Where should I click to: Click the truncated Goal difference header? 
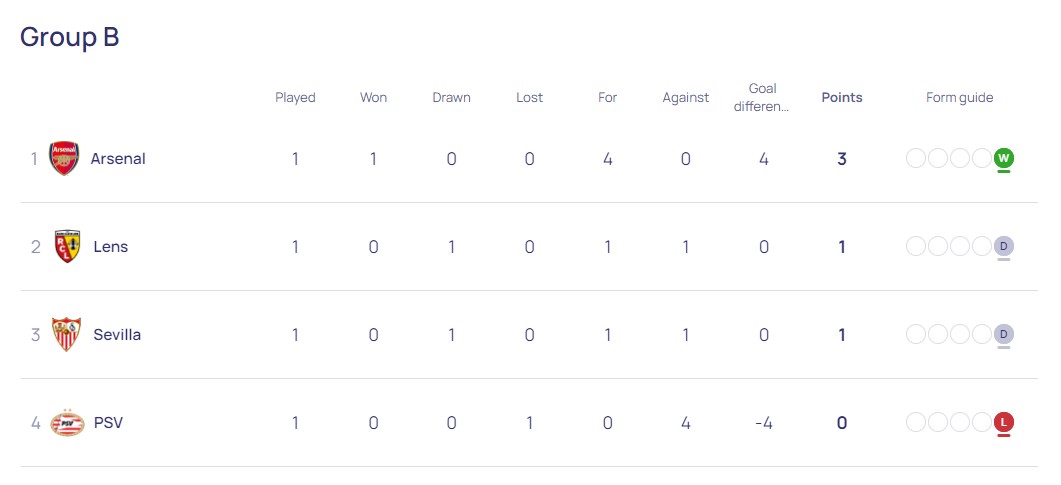pos(763,97)
